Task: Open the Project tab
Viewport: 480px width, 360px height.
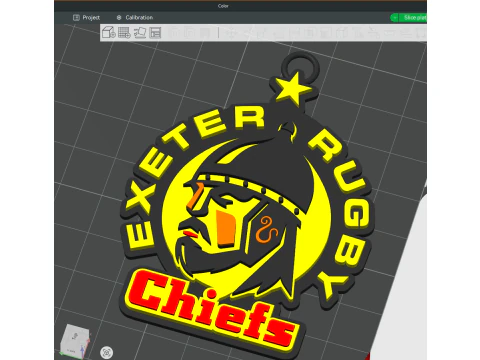Action: (x=86, y=18)
